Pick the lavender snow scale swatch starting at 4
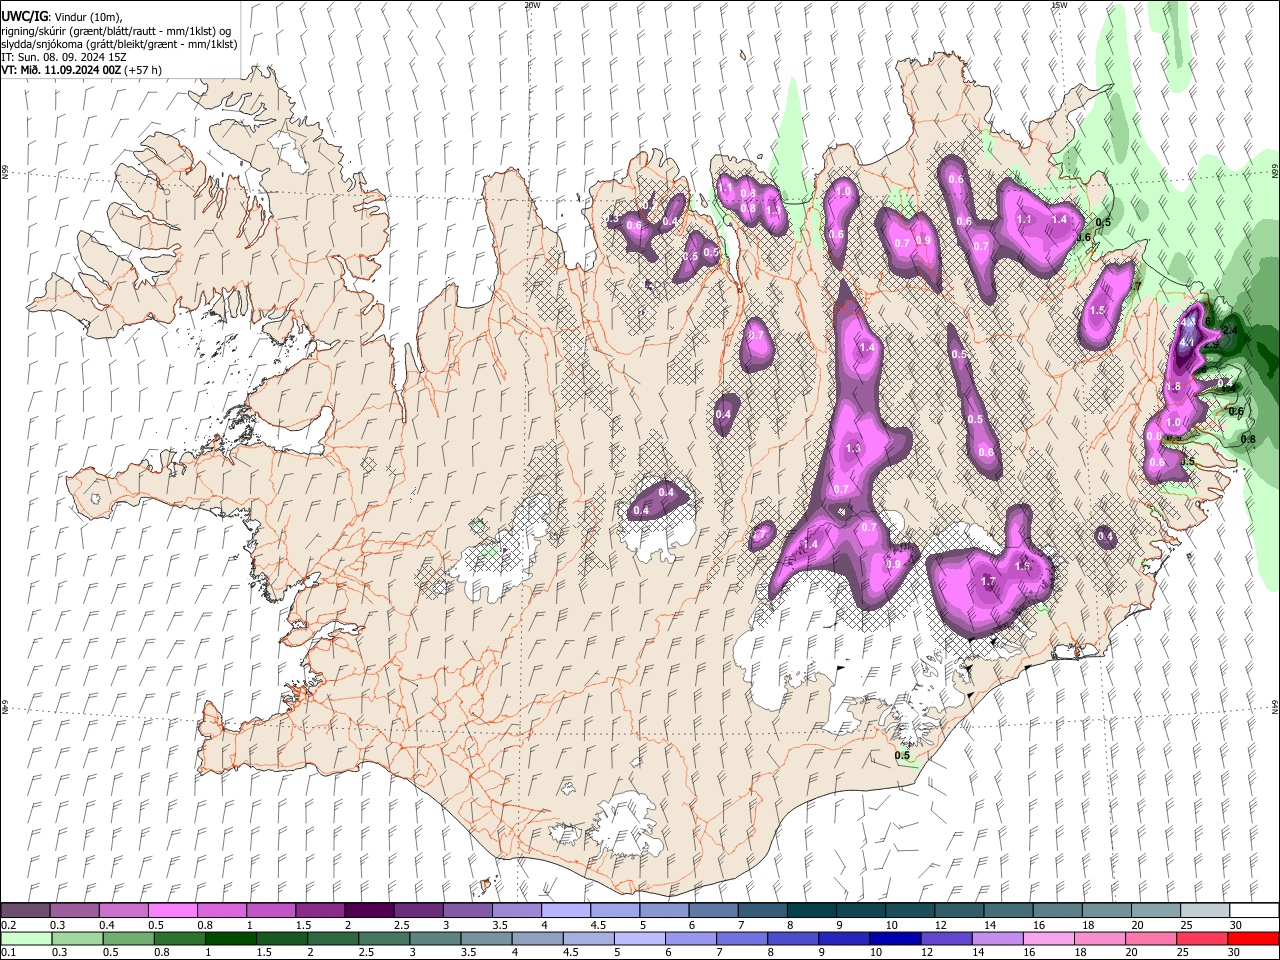Viewport: 1280px width, 960px height. pyautogui.click(x=565, y=911)
